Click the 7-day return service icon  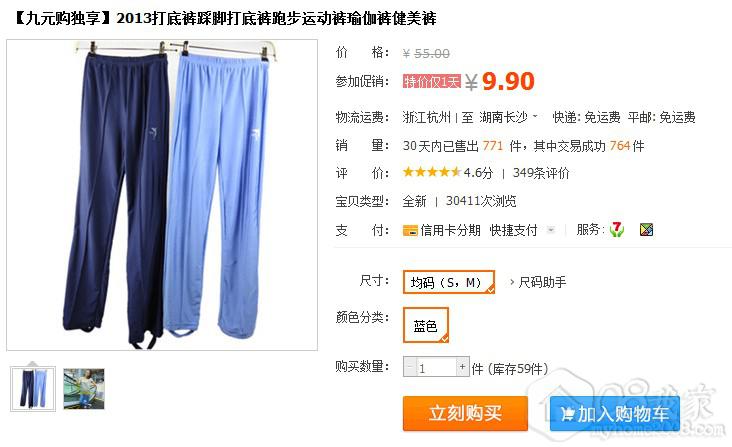point(617,229)
